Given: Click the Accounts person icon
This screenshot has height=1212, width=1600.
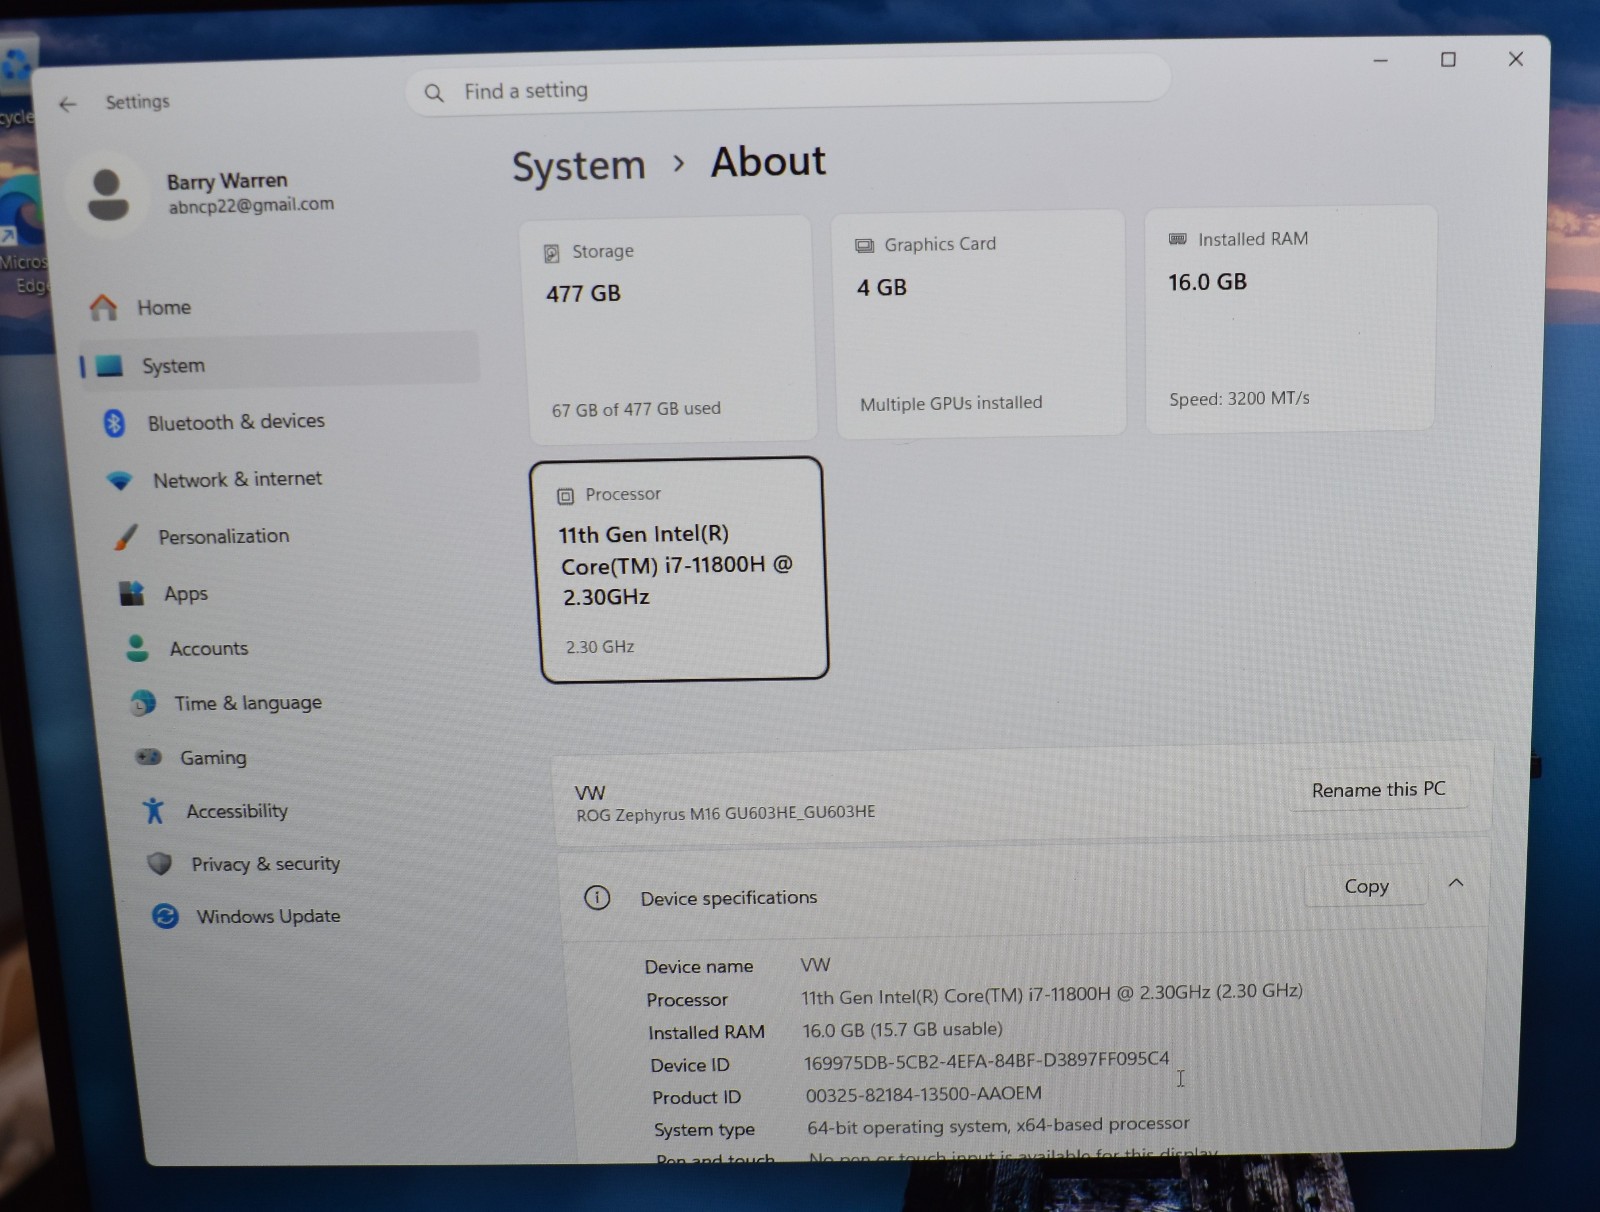Looking at the screenshot, I should pyautogui.click(x=137, y=648).
